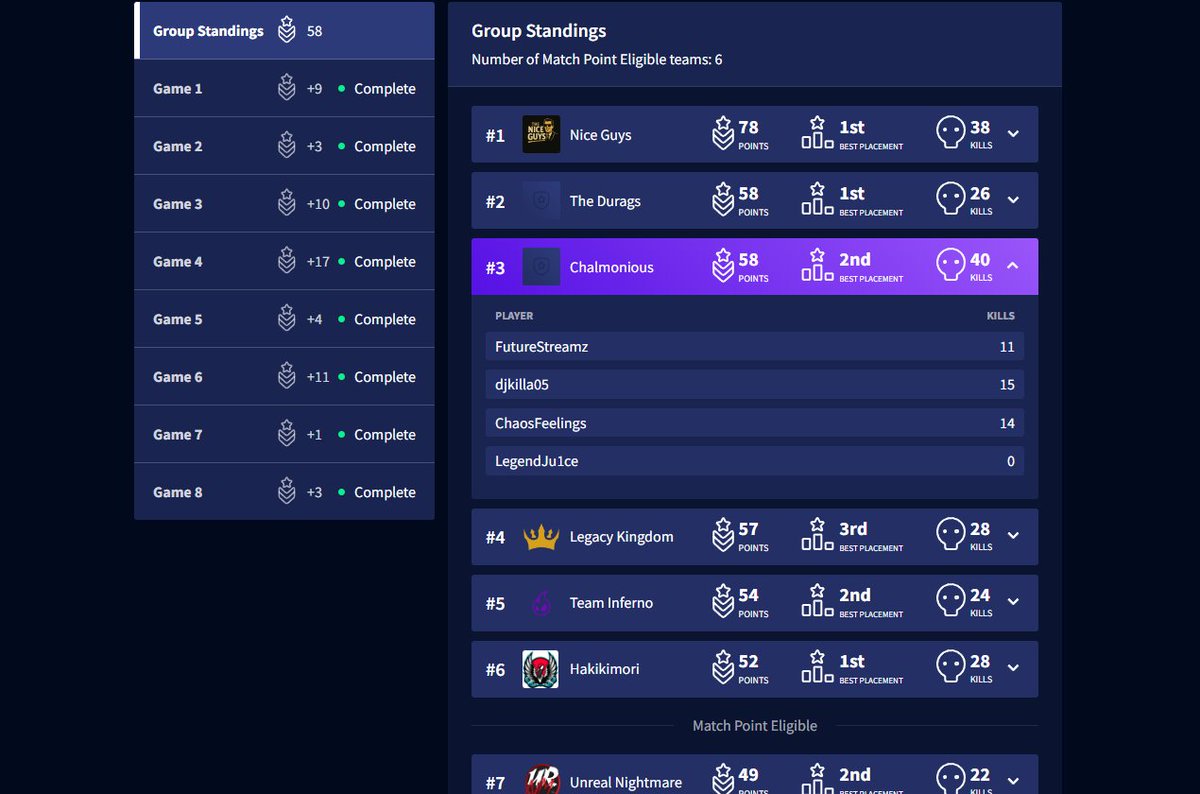Click Chalmonious points badge icon
The width and height of the screenshot is (1200, 794).
pyautogui.click(x=723, y=265)
